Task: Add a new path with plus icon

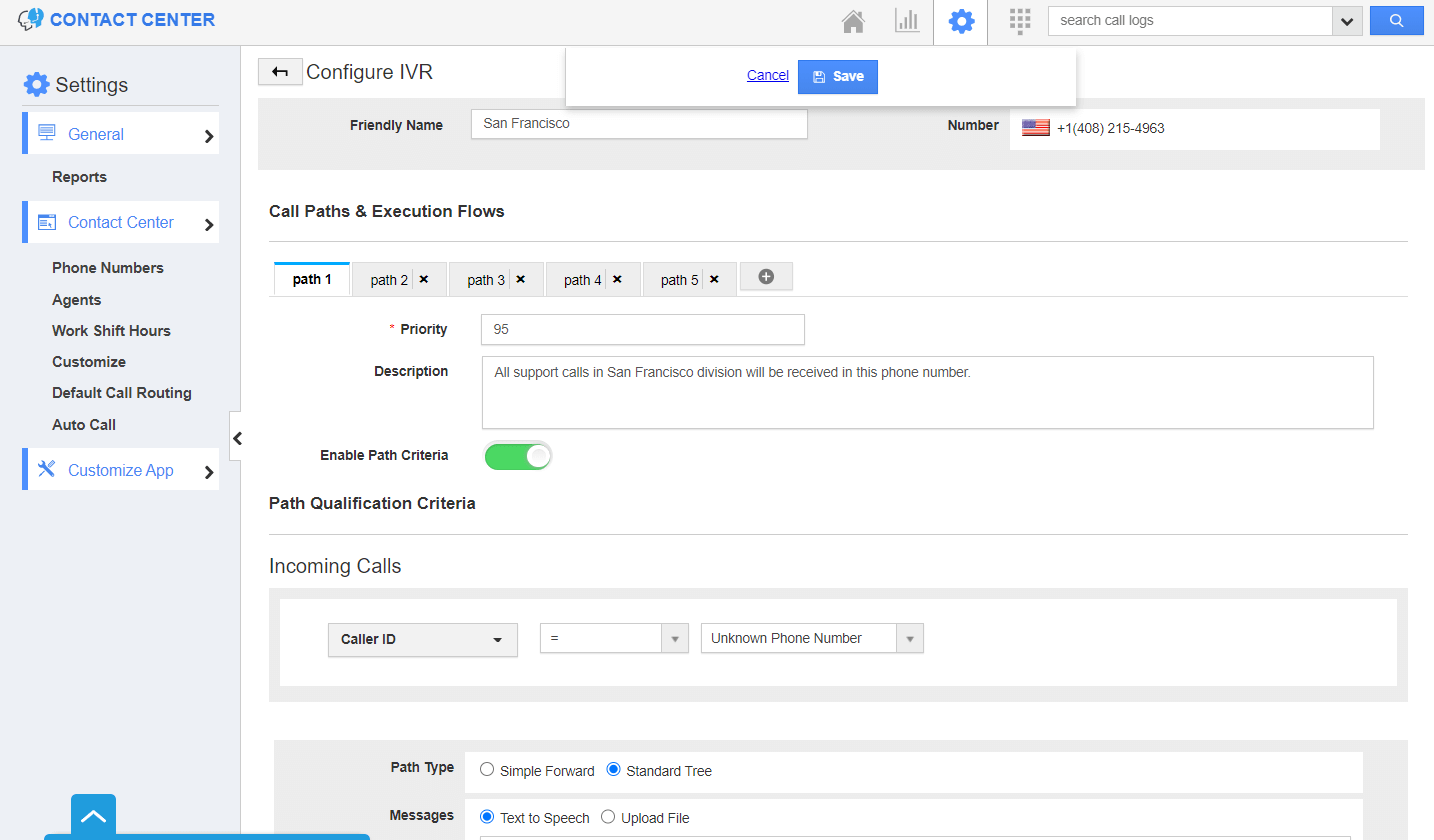Action: click(x=766, y=277)
